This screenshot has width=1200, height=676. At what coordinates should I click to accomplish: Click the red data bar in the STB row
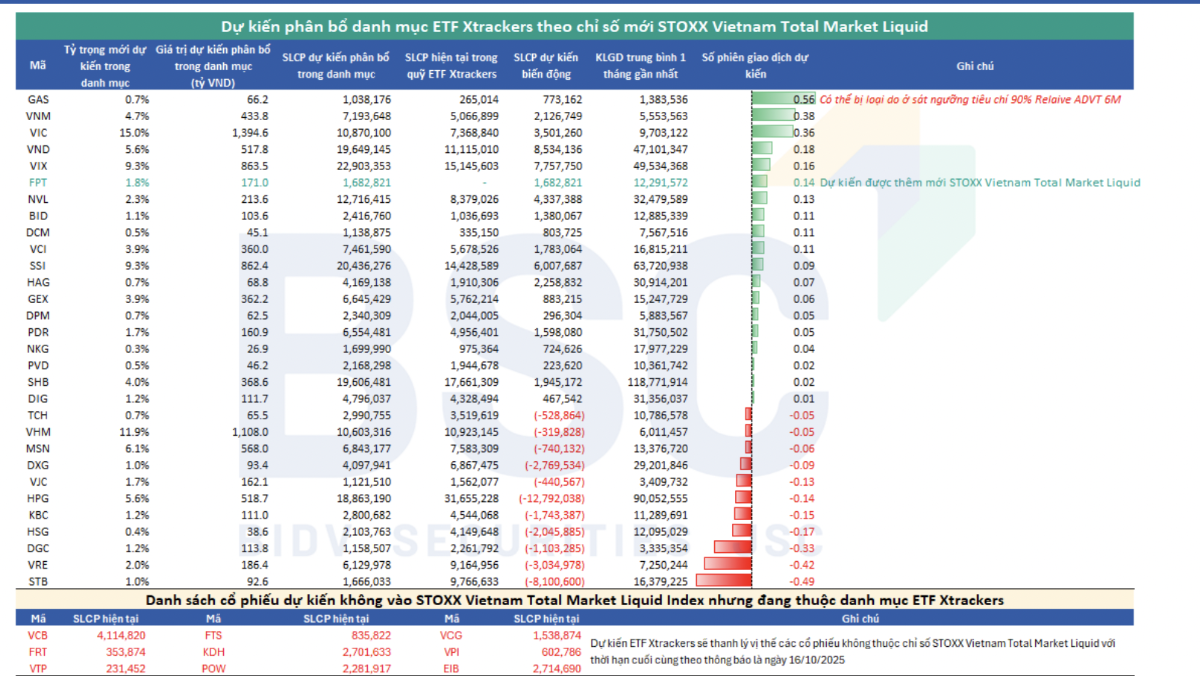(722, 580)
